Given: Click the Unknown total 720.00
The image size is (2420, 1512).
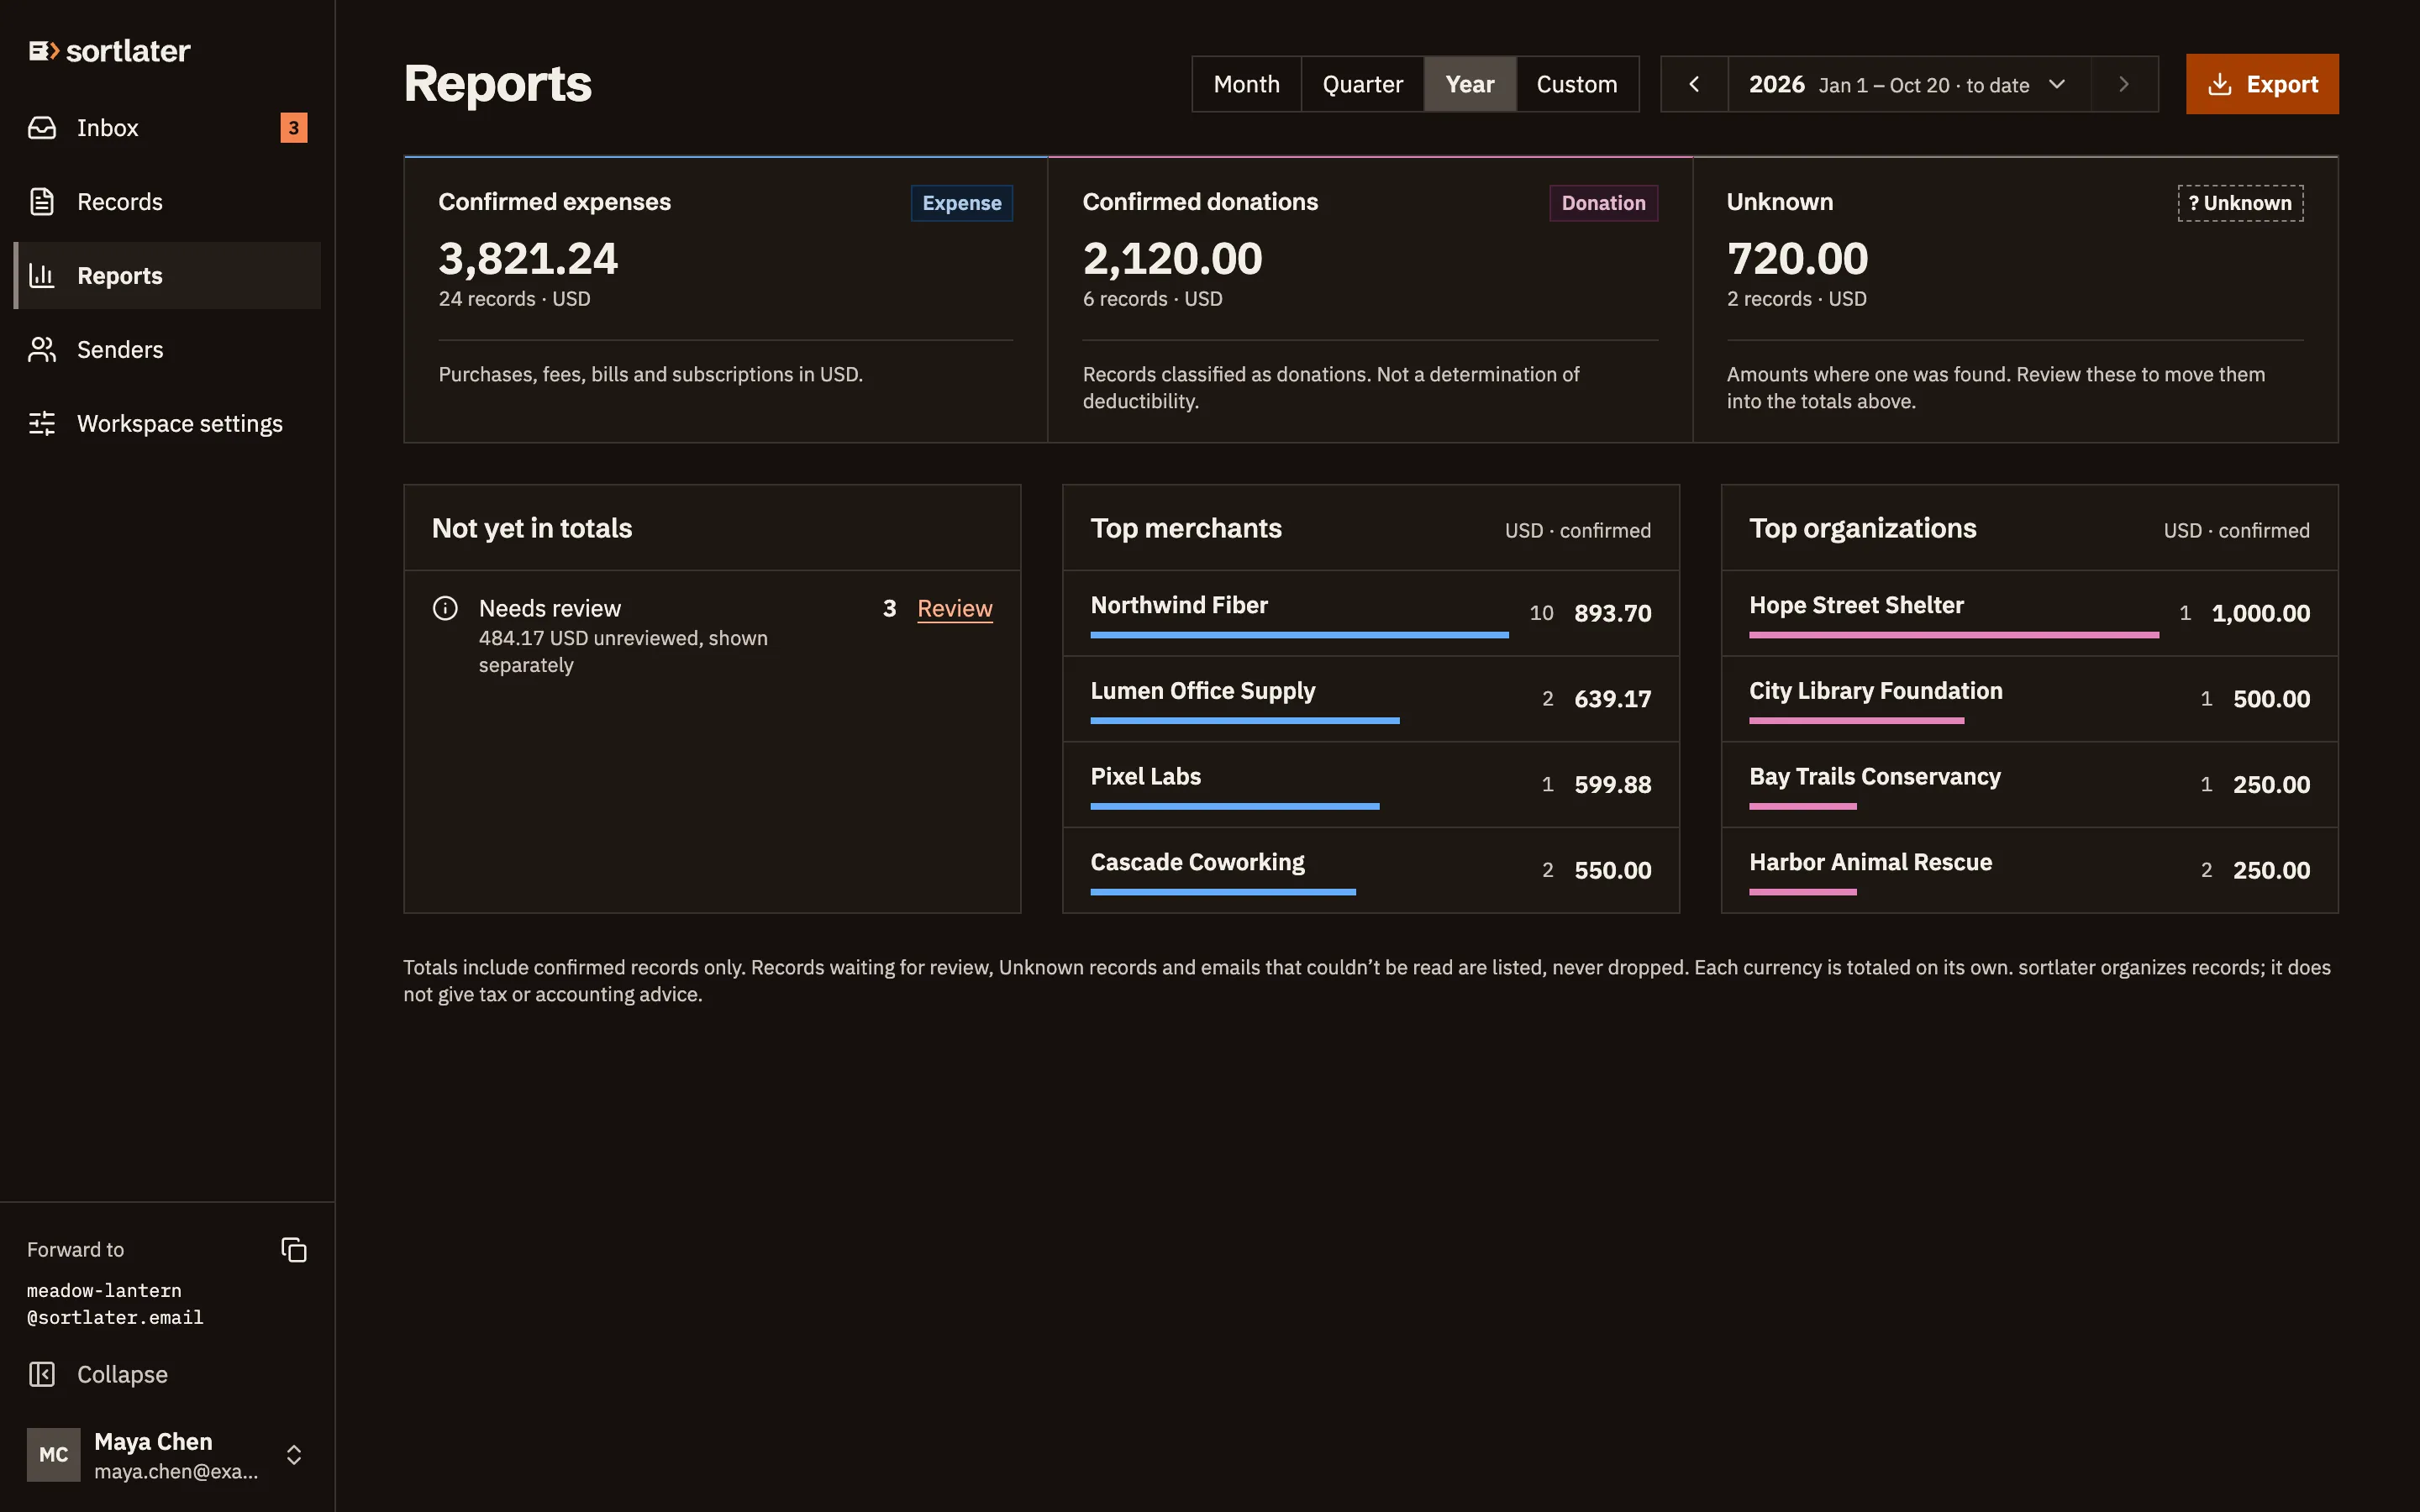Looking at the screenshot, I should (1797, 259).
